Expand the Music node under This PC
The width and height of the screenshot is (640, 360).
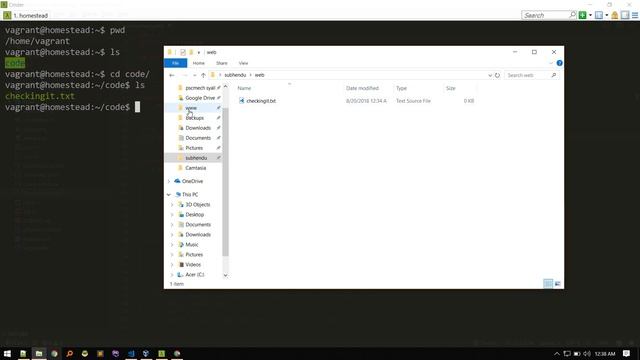coord(172,244)
